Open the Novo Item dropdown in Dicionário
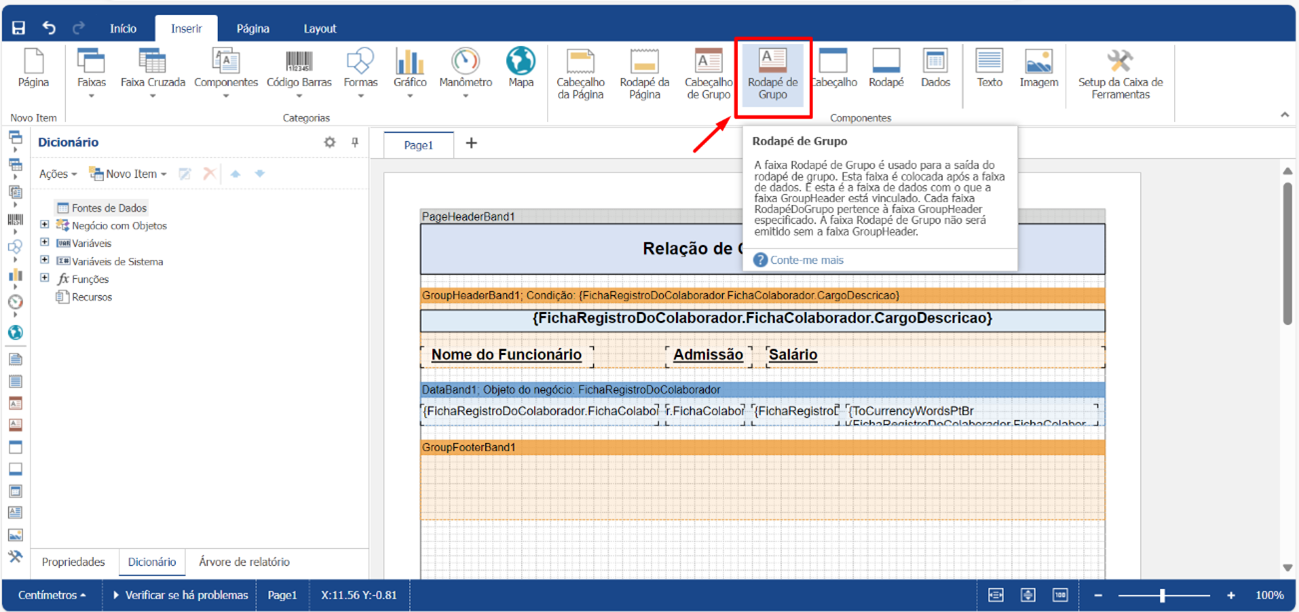This screenshot has height=612, width=1299. tap(128, 174)
